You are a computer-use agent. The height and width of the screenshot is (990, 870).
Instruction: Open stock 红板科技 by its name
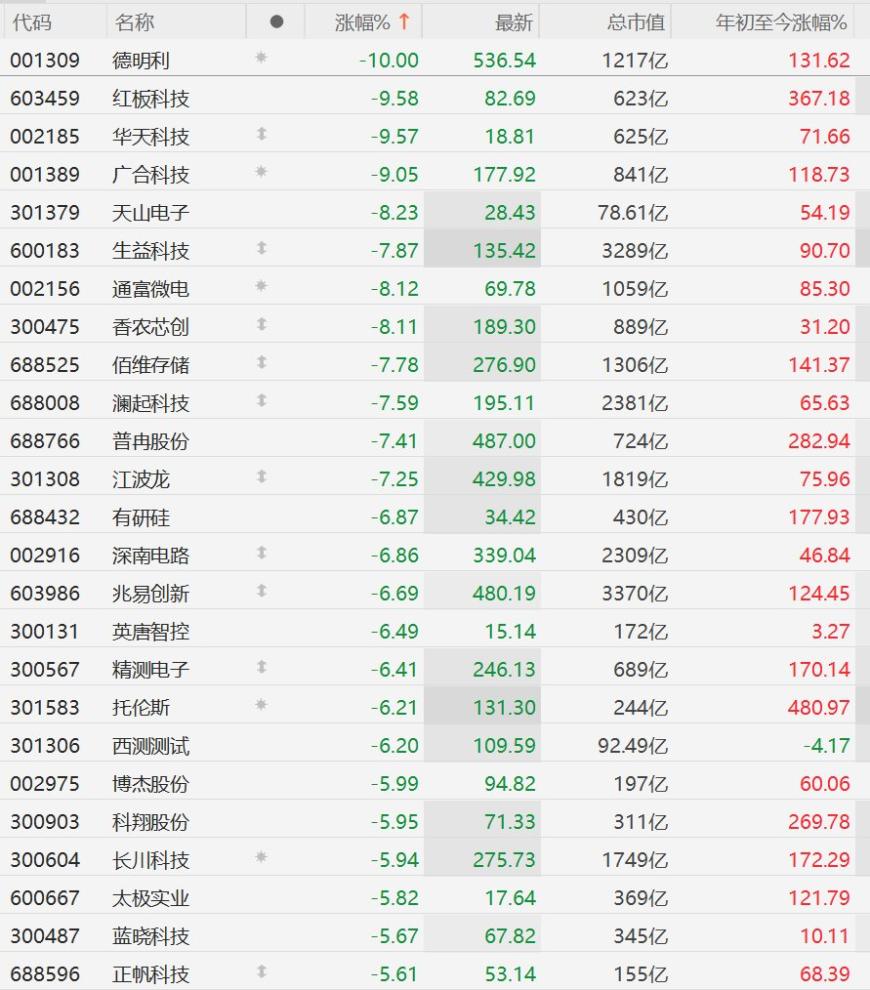pyautogui.click(x=150, y=98)
